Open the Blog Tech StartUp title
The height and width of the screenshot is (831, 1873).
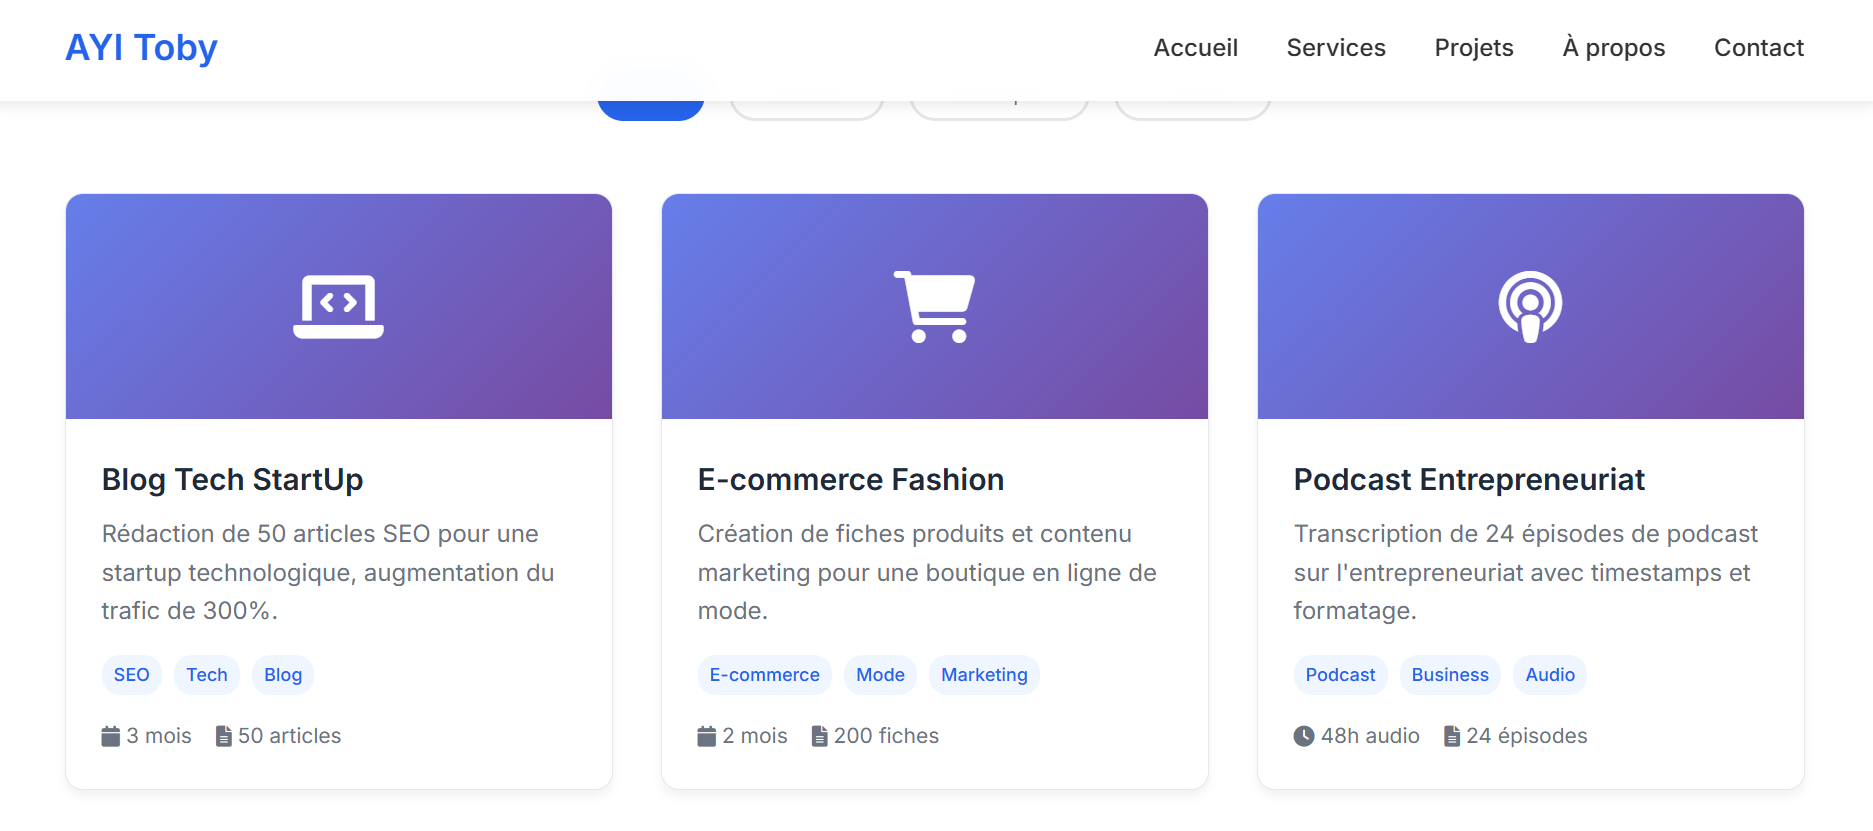tap(232, 480)
